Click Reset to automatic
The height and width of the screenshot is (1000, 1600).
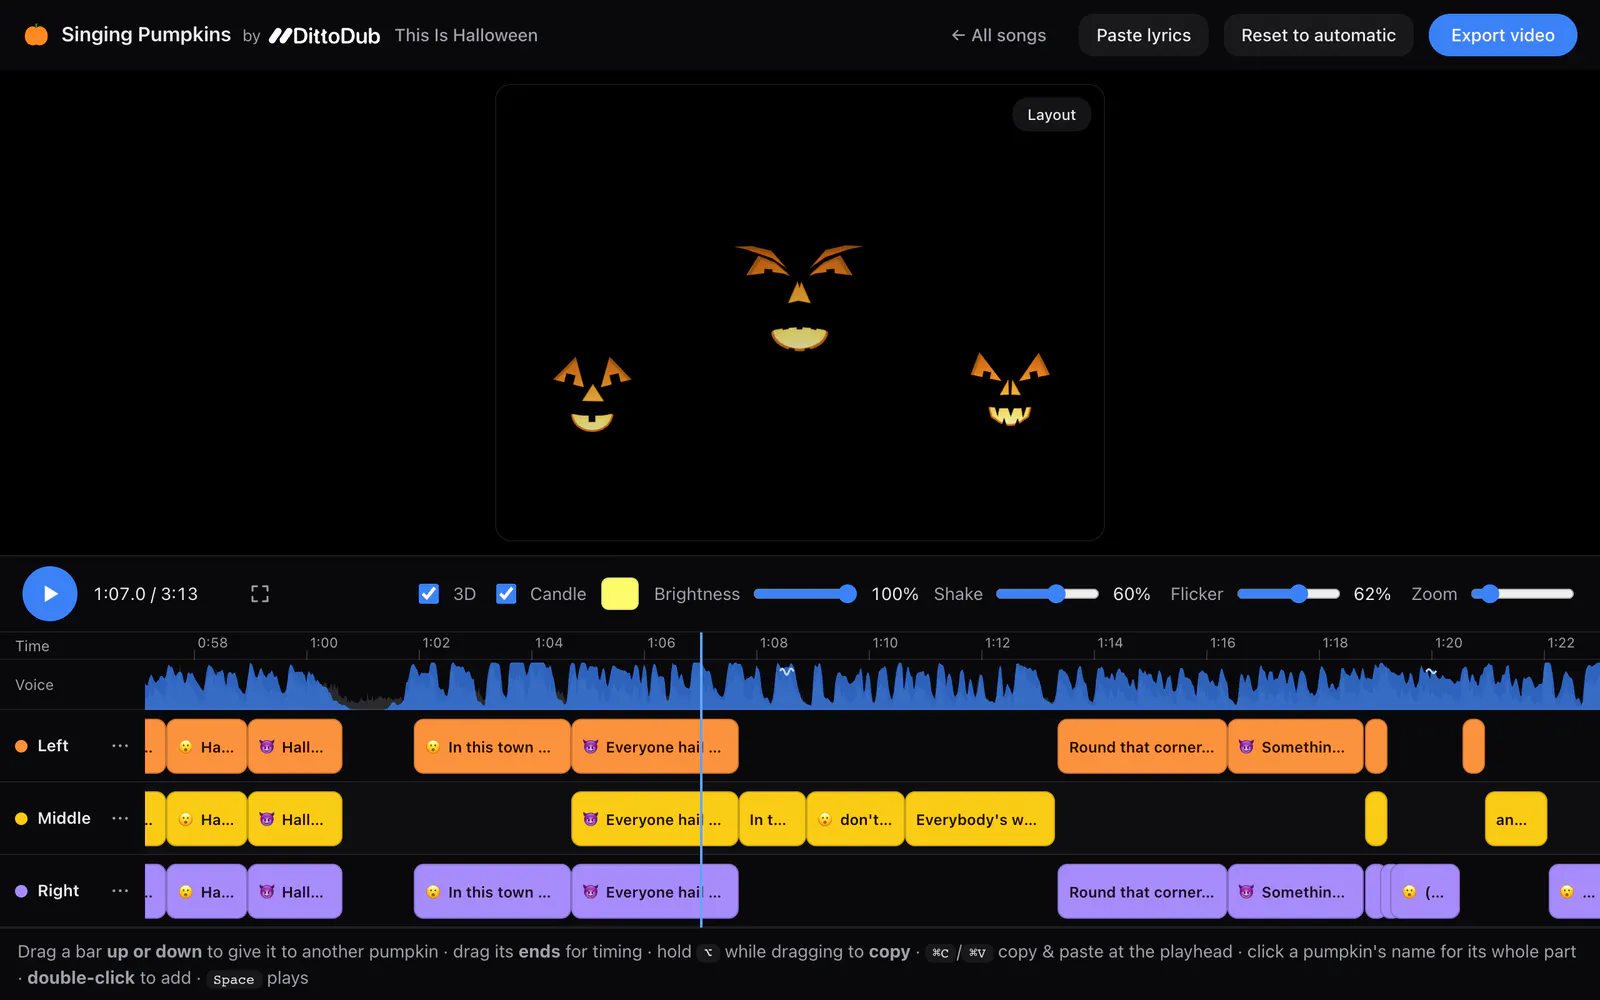(x=1318, y=35)
